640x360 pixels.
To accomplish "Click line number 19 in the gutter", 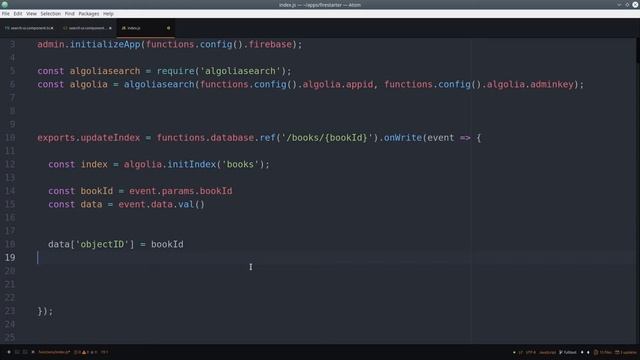I will pyautogui.click(x=10, y=258).
